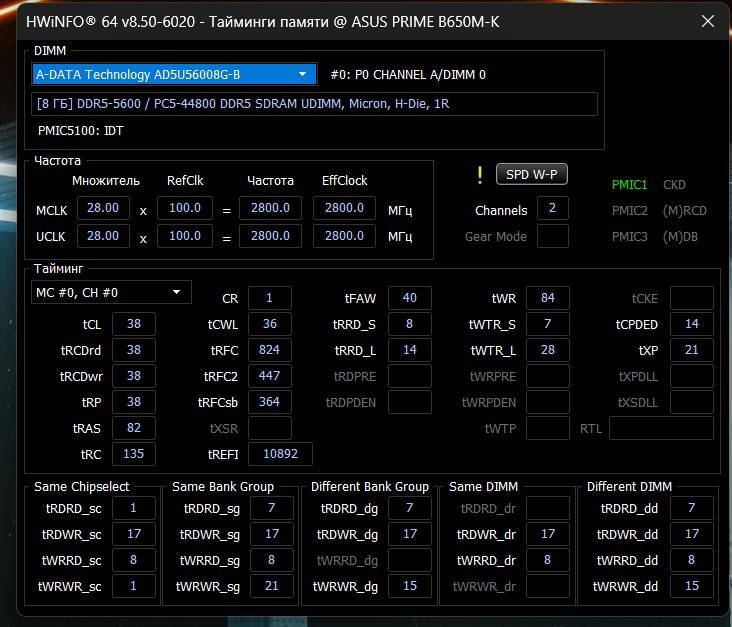Image resolution: width=732 pixels, height=627 pixels.
Task: Click the PMIC5100: IDT text
Action: 81,131
